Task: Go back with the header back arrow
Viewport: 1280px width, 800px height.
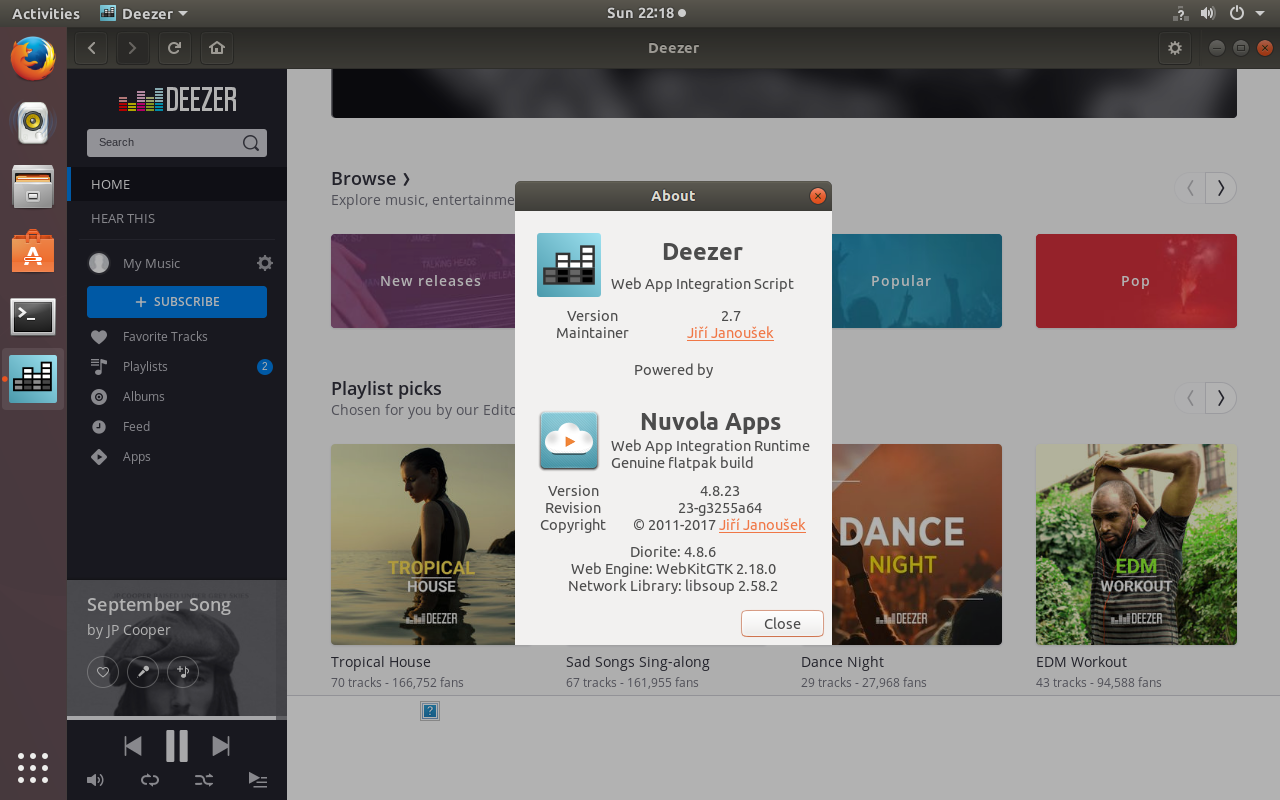Action: (x=91, y=48)
